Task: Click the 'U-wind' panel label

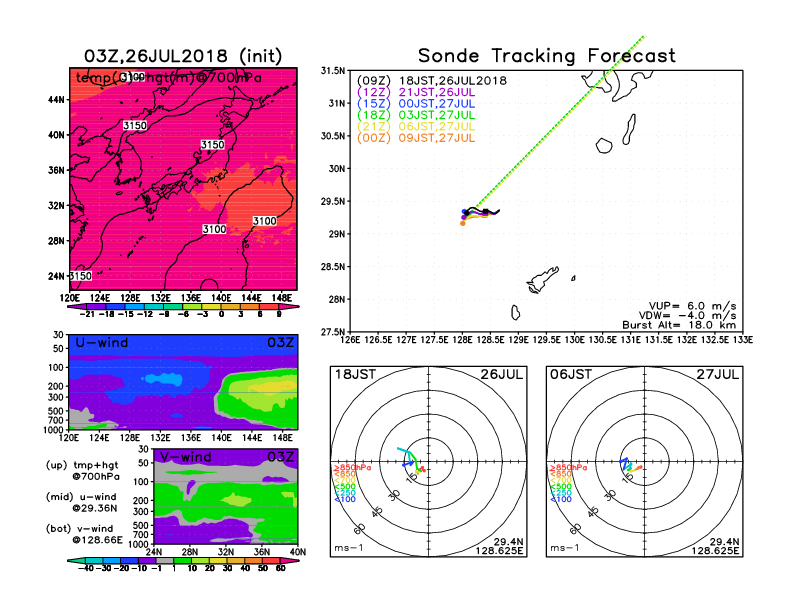Action: pos(102,343)
